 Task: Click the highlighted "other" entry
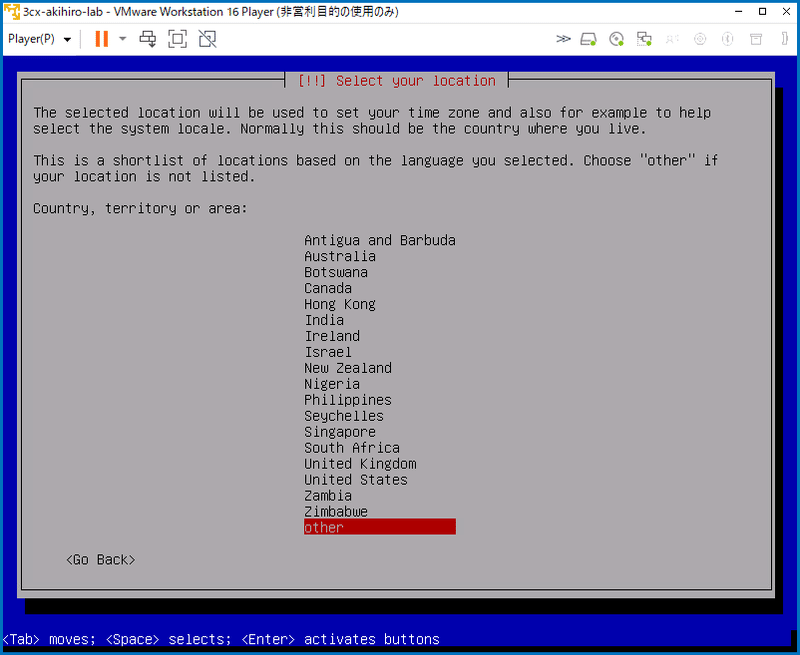(380, 527)
